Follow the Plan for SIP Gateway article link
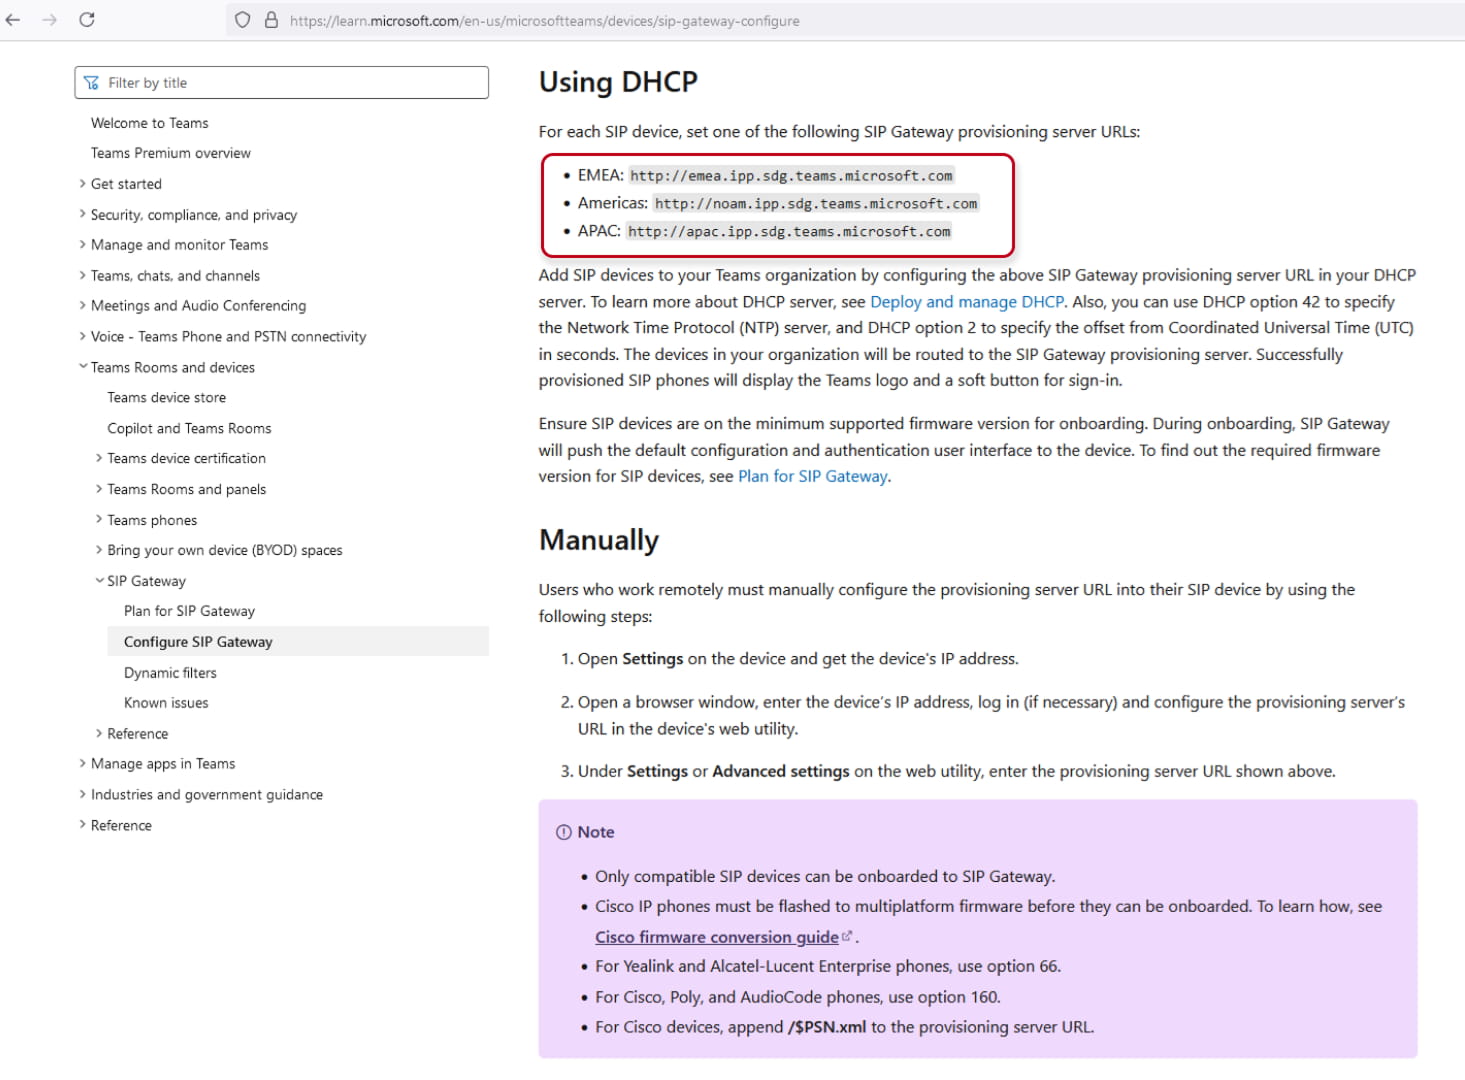Image resolution: width=1465 pixels, height=1080 pixels. (813, 477)
